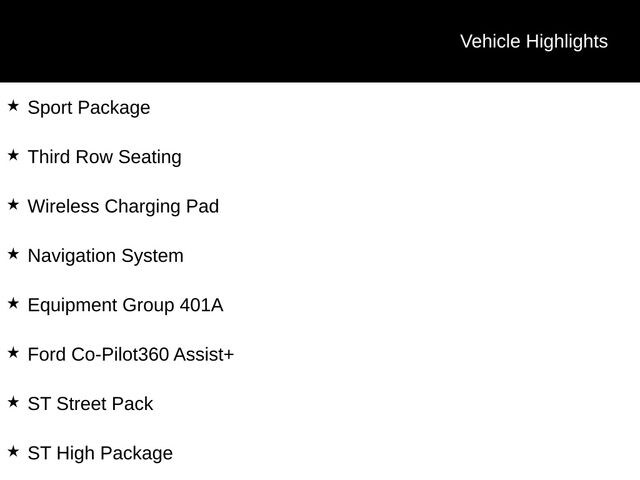Click the Equipment Group label text
640x480 pixels.
tap(100, 305)
